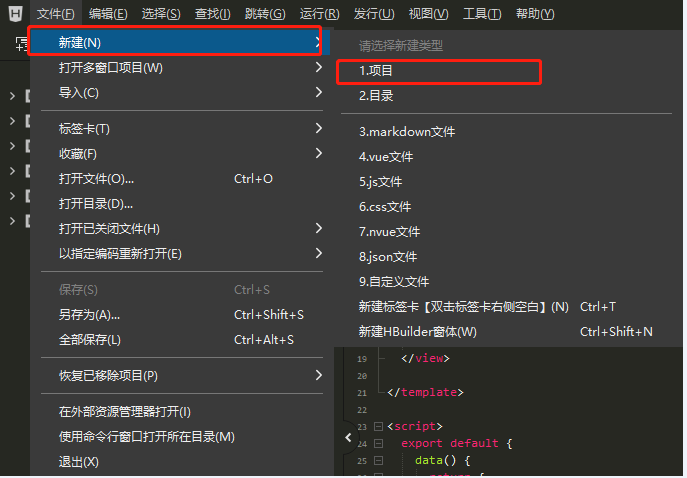The image size is (687, 478).
Task: Toggle fold box beside script tag
Action: click(379, 427)
